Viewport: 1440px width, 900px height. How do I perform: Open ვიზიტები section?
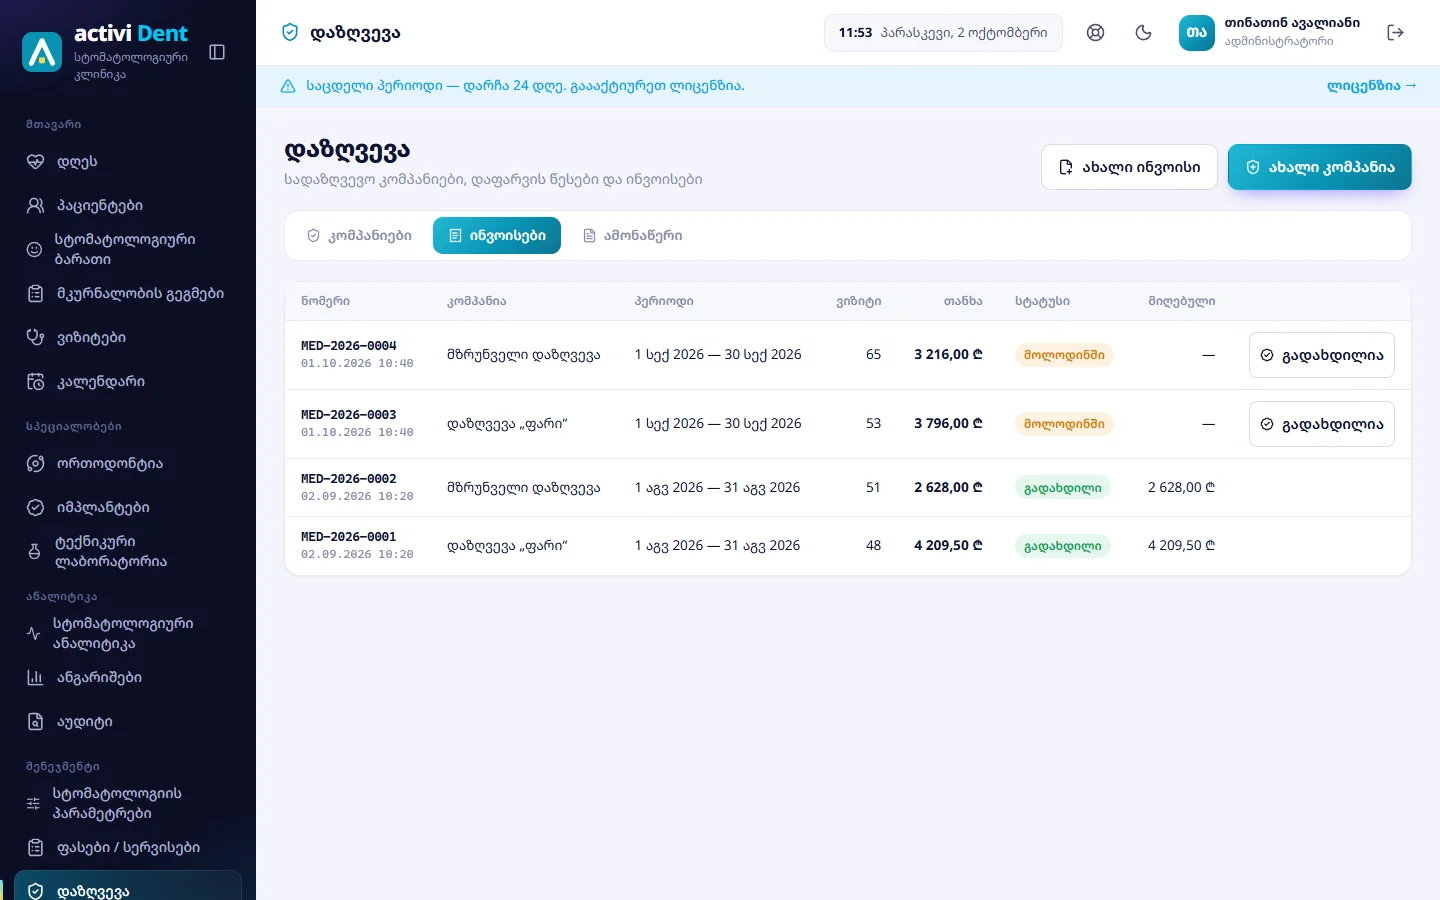click(x=128, y=338)
